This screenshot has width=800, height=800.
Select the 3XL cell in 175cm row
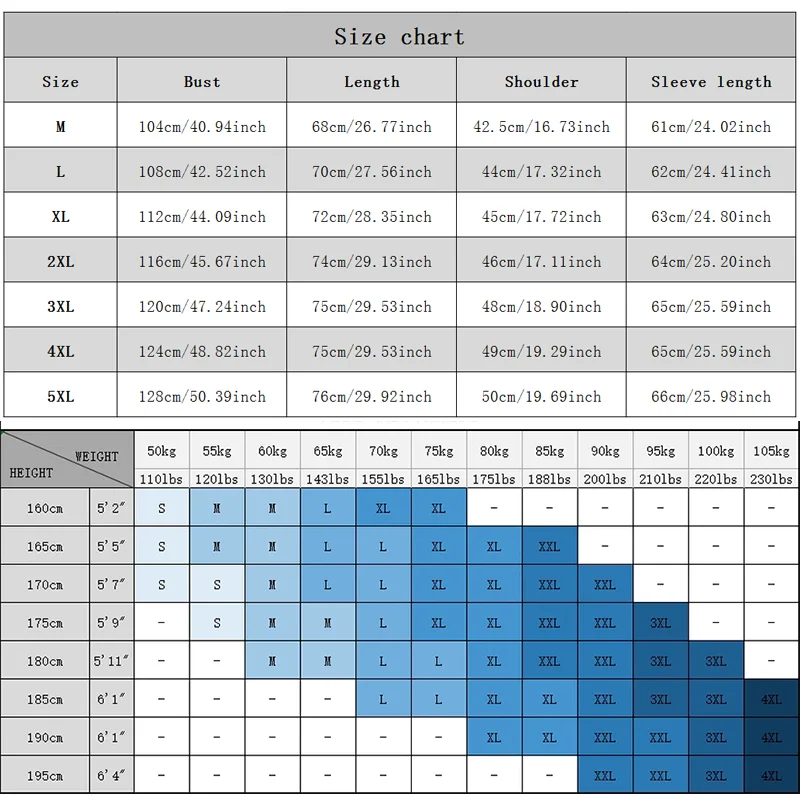pos(660,623)
